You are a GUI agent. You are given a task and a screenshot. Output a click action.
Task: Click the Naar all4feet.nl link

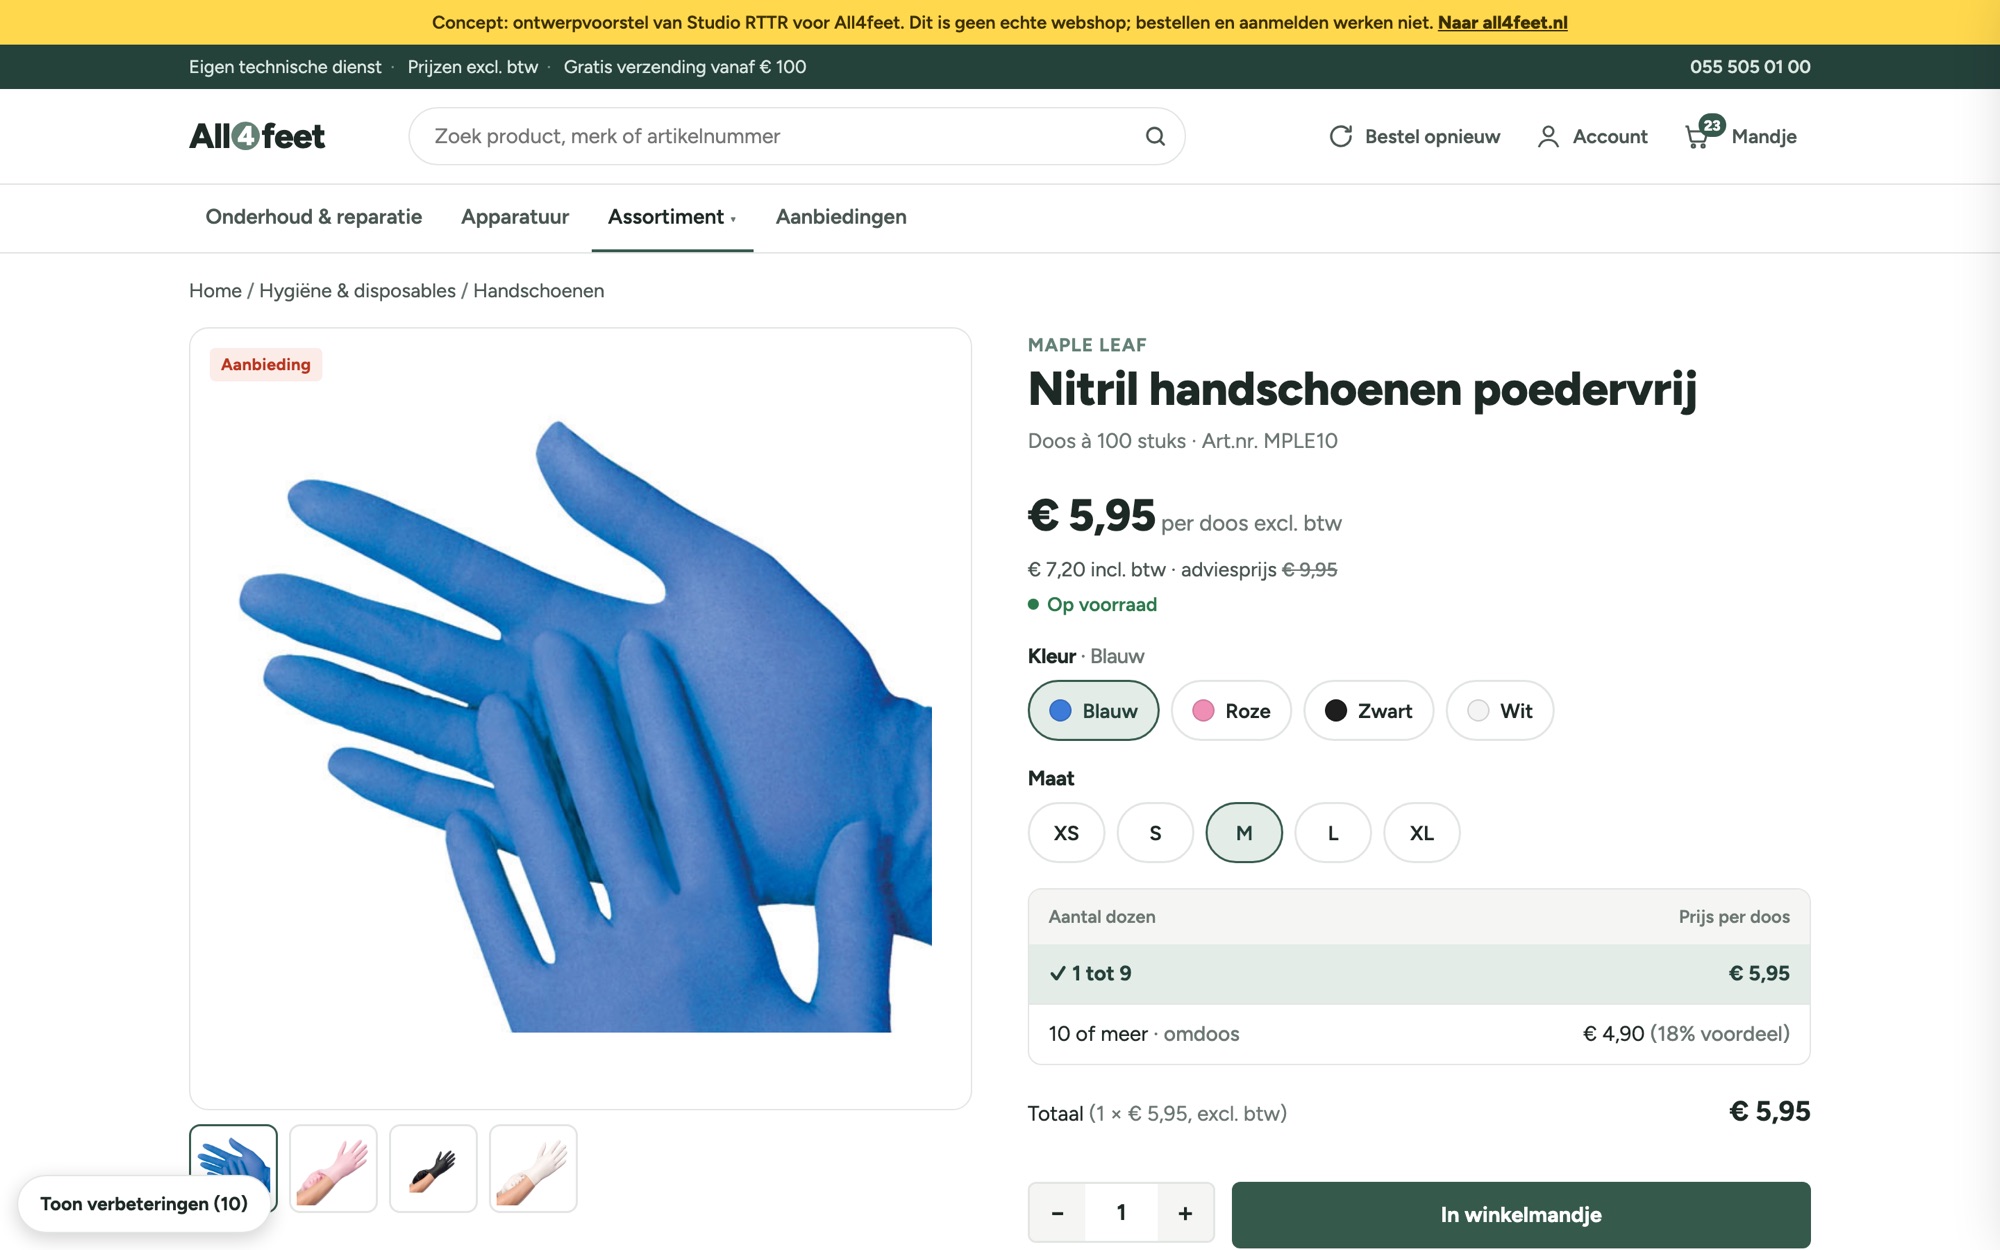(x=1502, y=22)
